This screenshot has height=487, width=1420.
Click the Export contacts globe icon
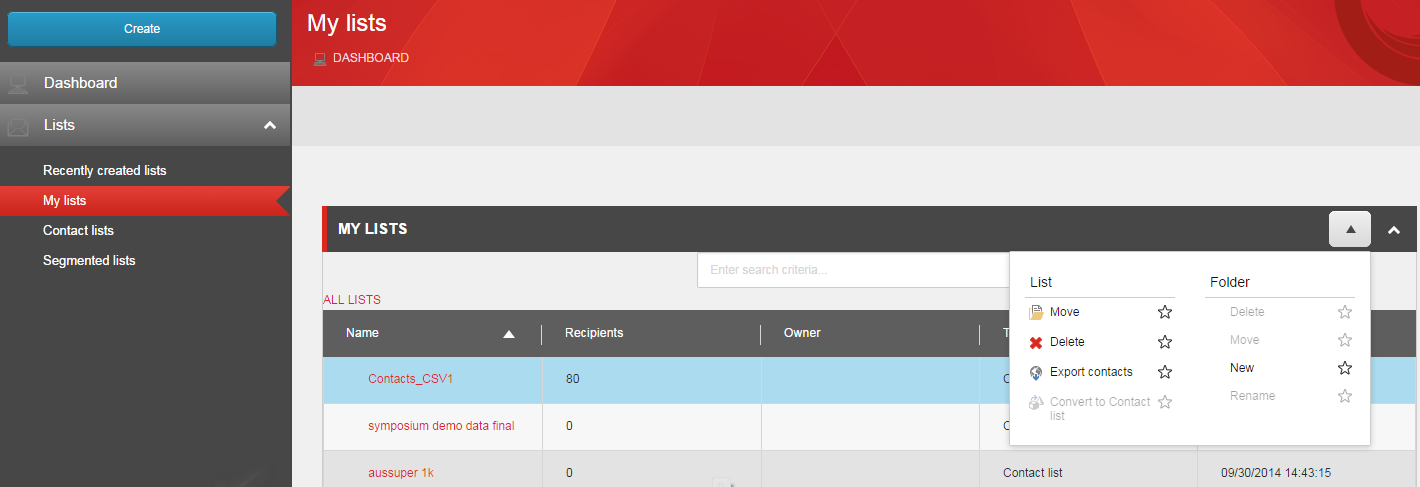click(1036, 372)
